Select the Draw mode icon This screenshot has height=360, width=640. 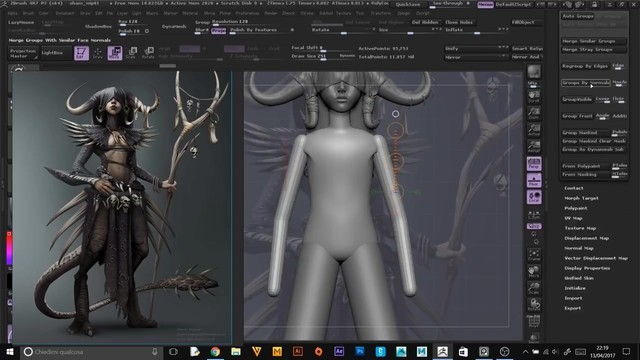click(x=98, y=53)
